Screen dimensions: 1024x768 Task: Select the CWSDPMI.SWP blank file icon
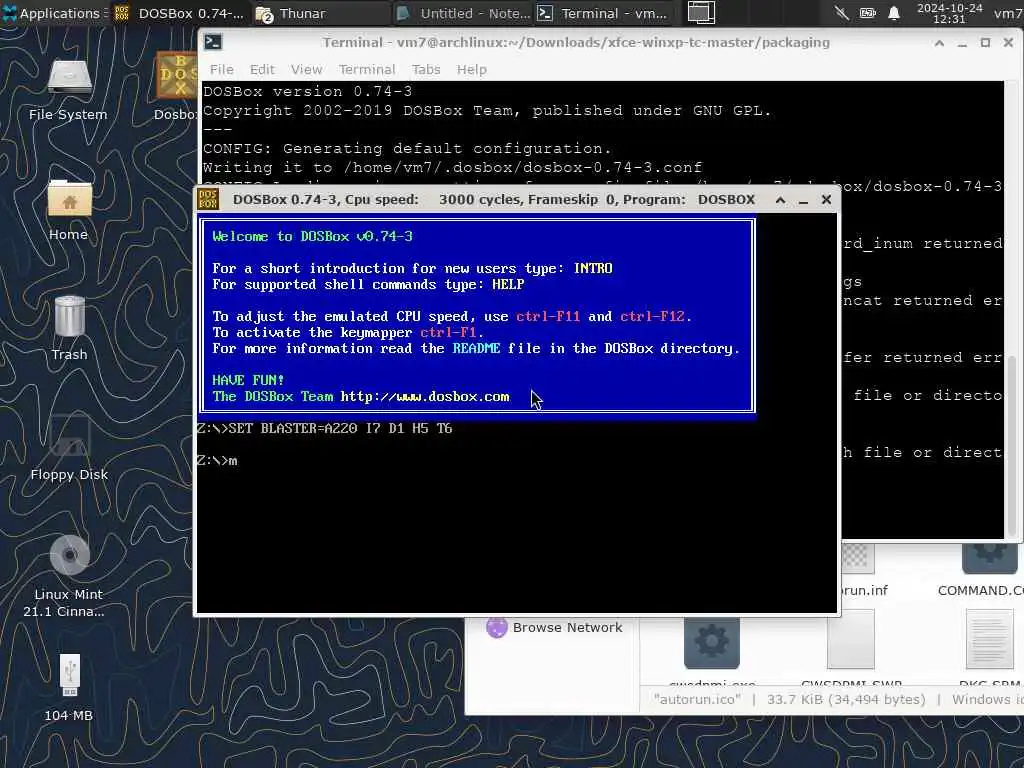[851, 640]
